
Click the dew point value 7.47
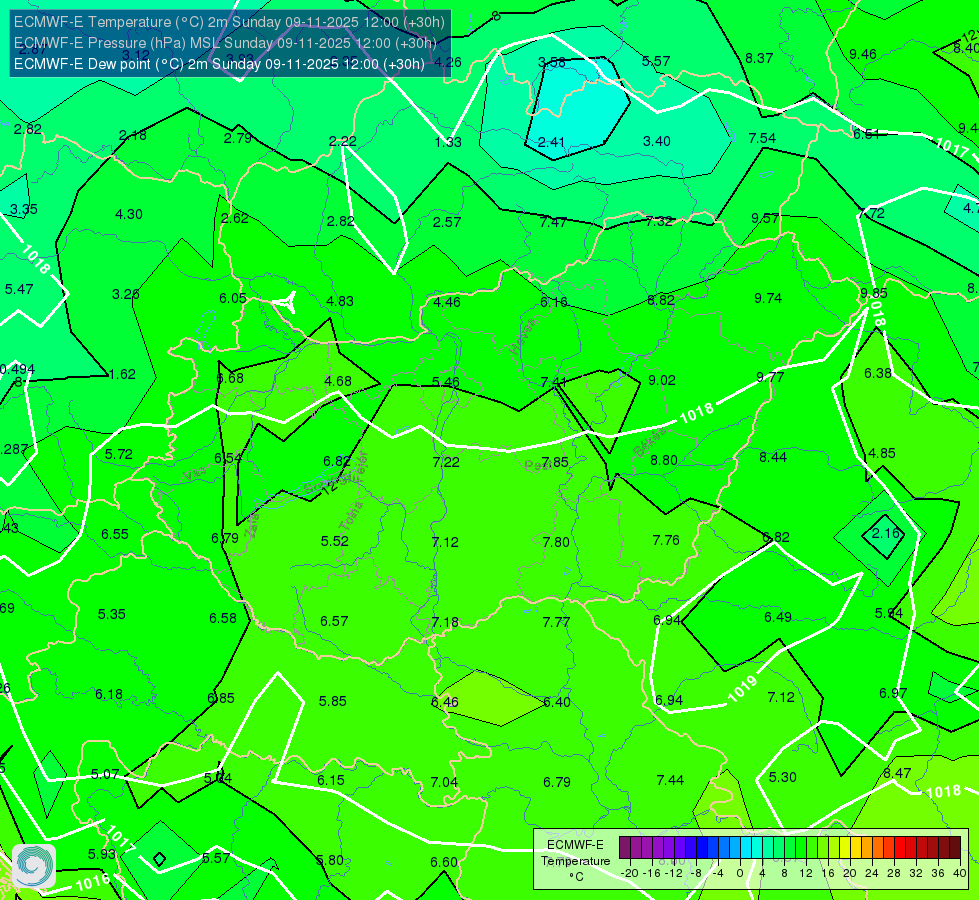pyautogui.click(x=553, y=222)
